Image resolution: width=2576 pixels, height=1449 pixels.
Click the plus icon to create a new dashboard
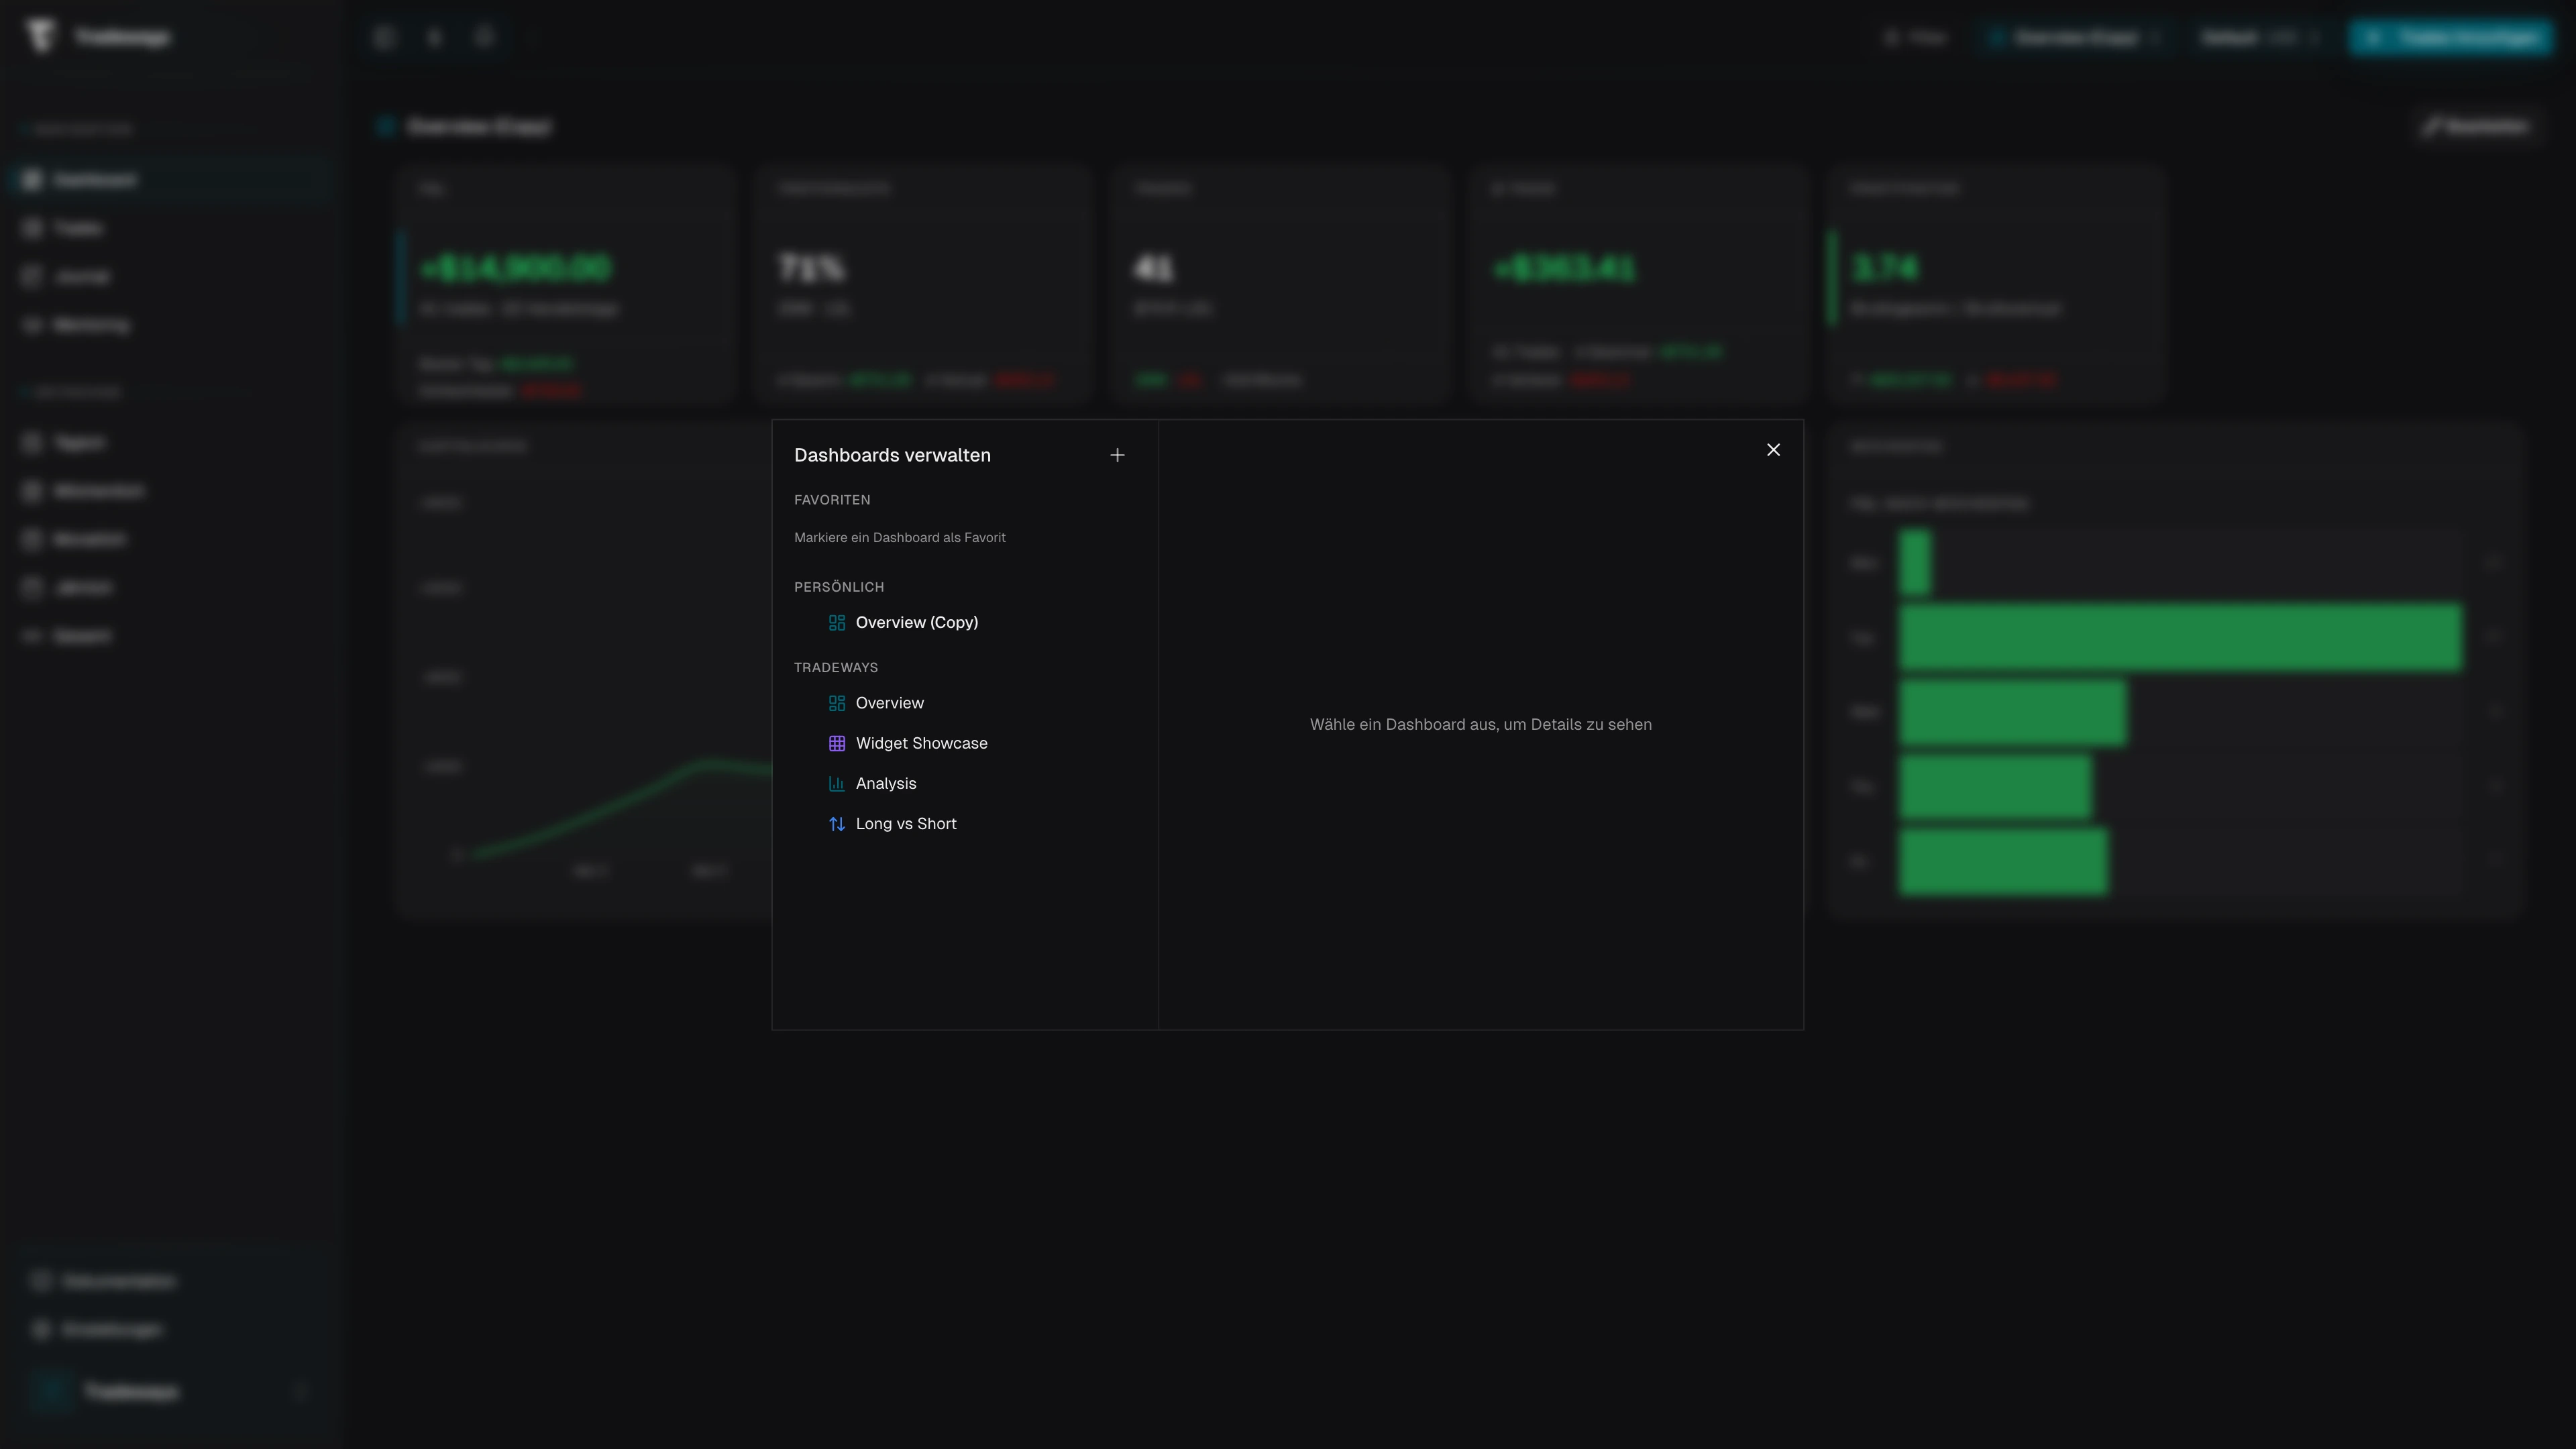click(1117, 455)
